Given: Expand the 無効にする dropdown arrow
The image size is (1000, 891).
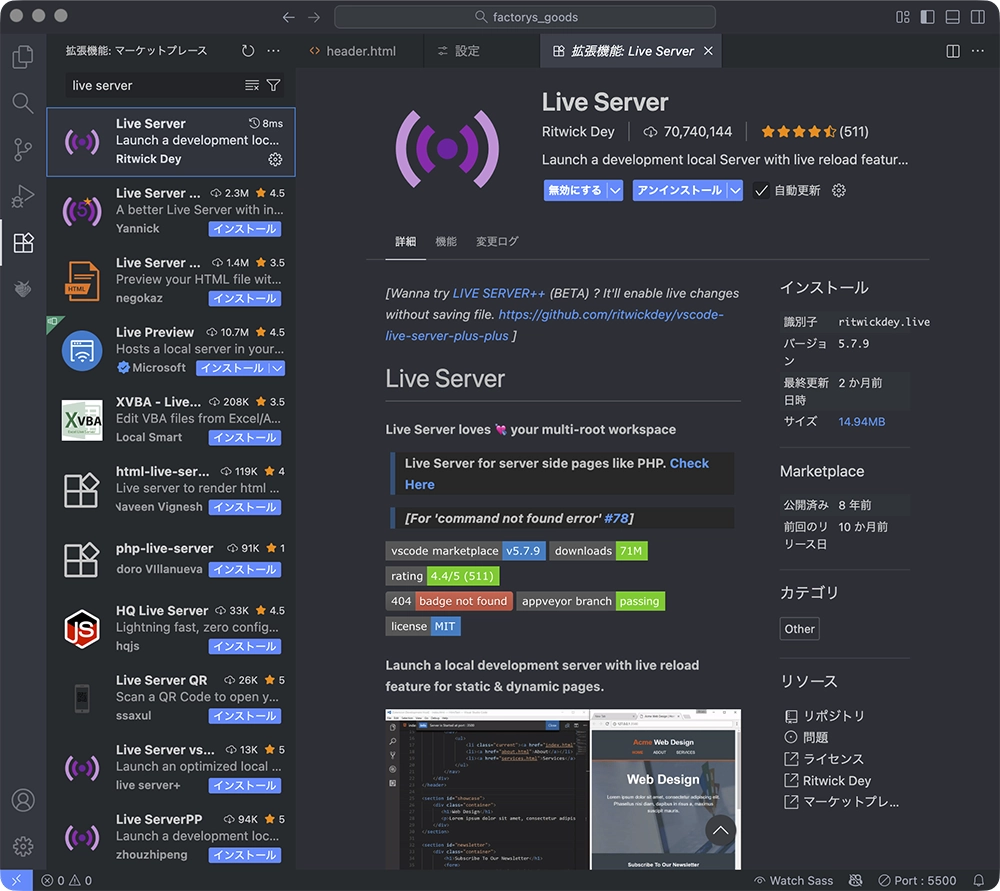Looking at the screenshot, I should click(x=616, y=190).
